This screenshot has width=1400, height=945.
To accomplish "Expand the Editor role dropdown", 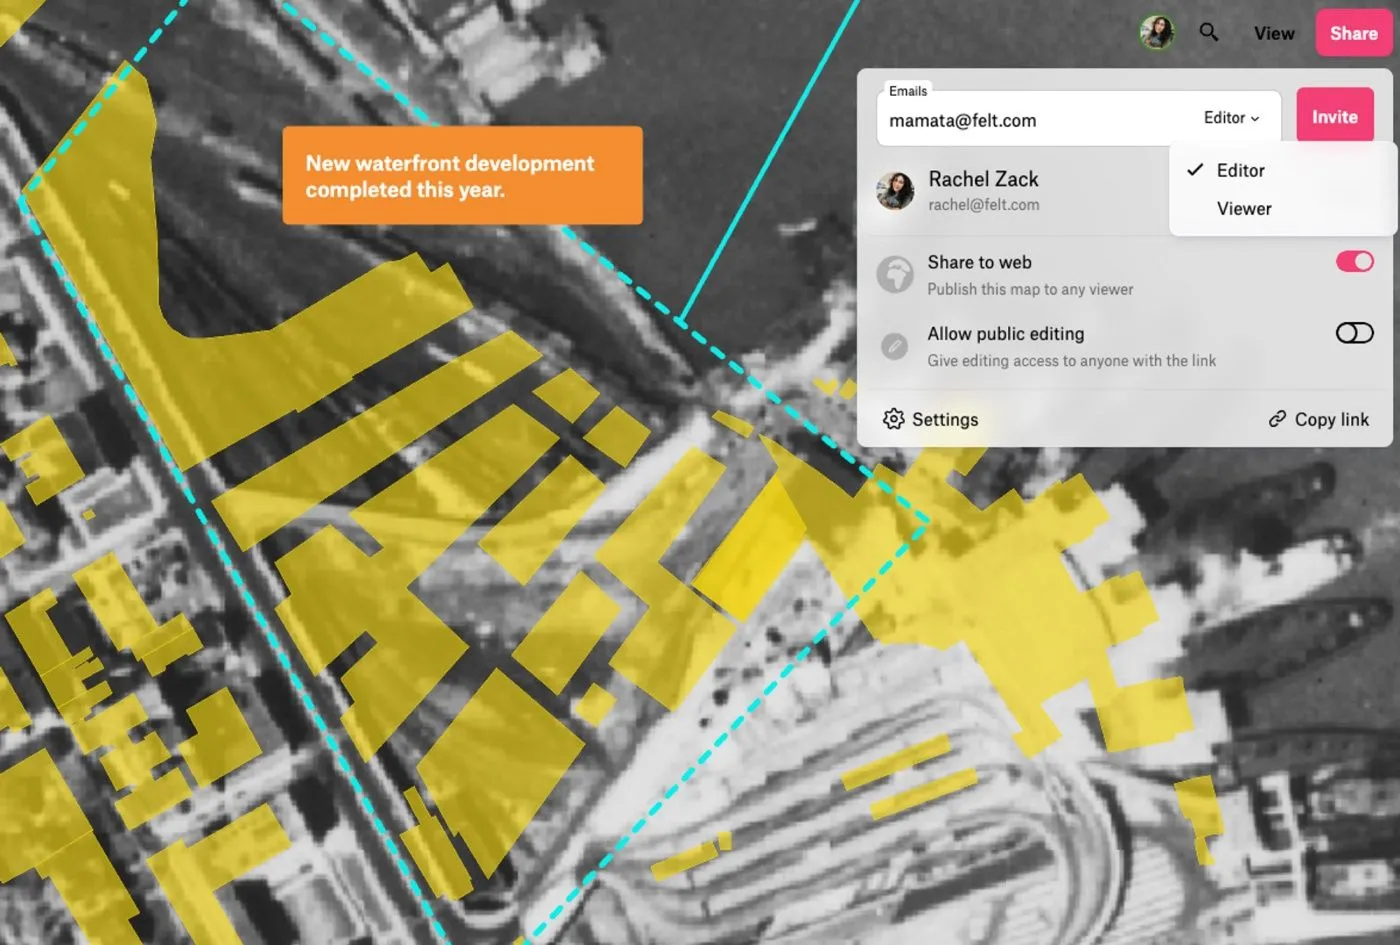I will click(1232, 118).
